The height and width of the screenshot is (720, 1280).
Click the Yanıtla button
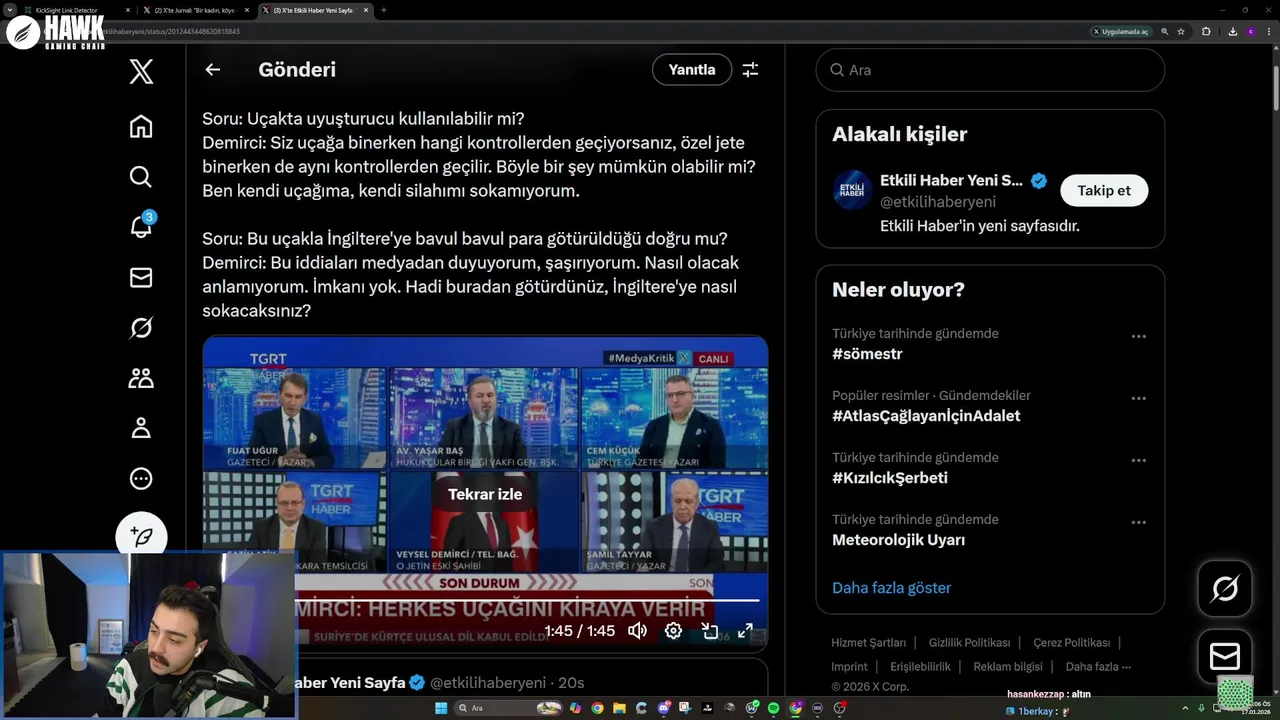[x=692, y=70]
